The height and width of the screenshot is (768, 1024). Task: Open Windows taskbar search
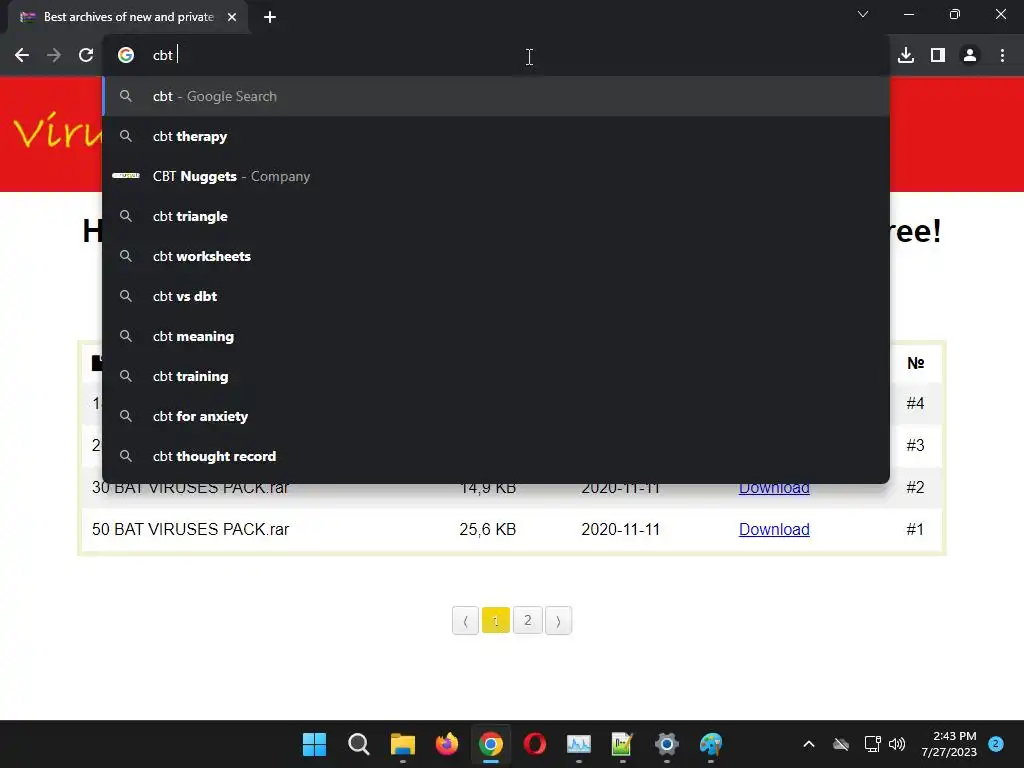[359, 744]
